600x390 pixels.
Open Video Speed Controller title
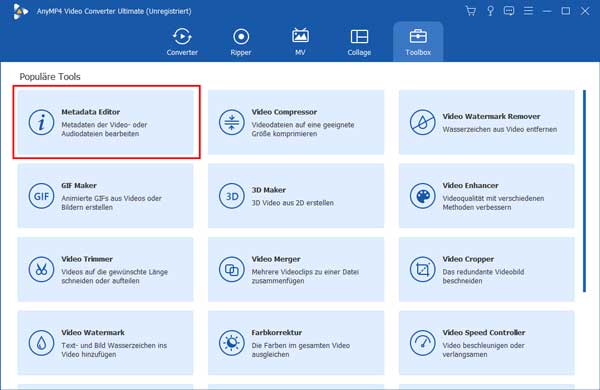point(484,332)
